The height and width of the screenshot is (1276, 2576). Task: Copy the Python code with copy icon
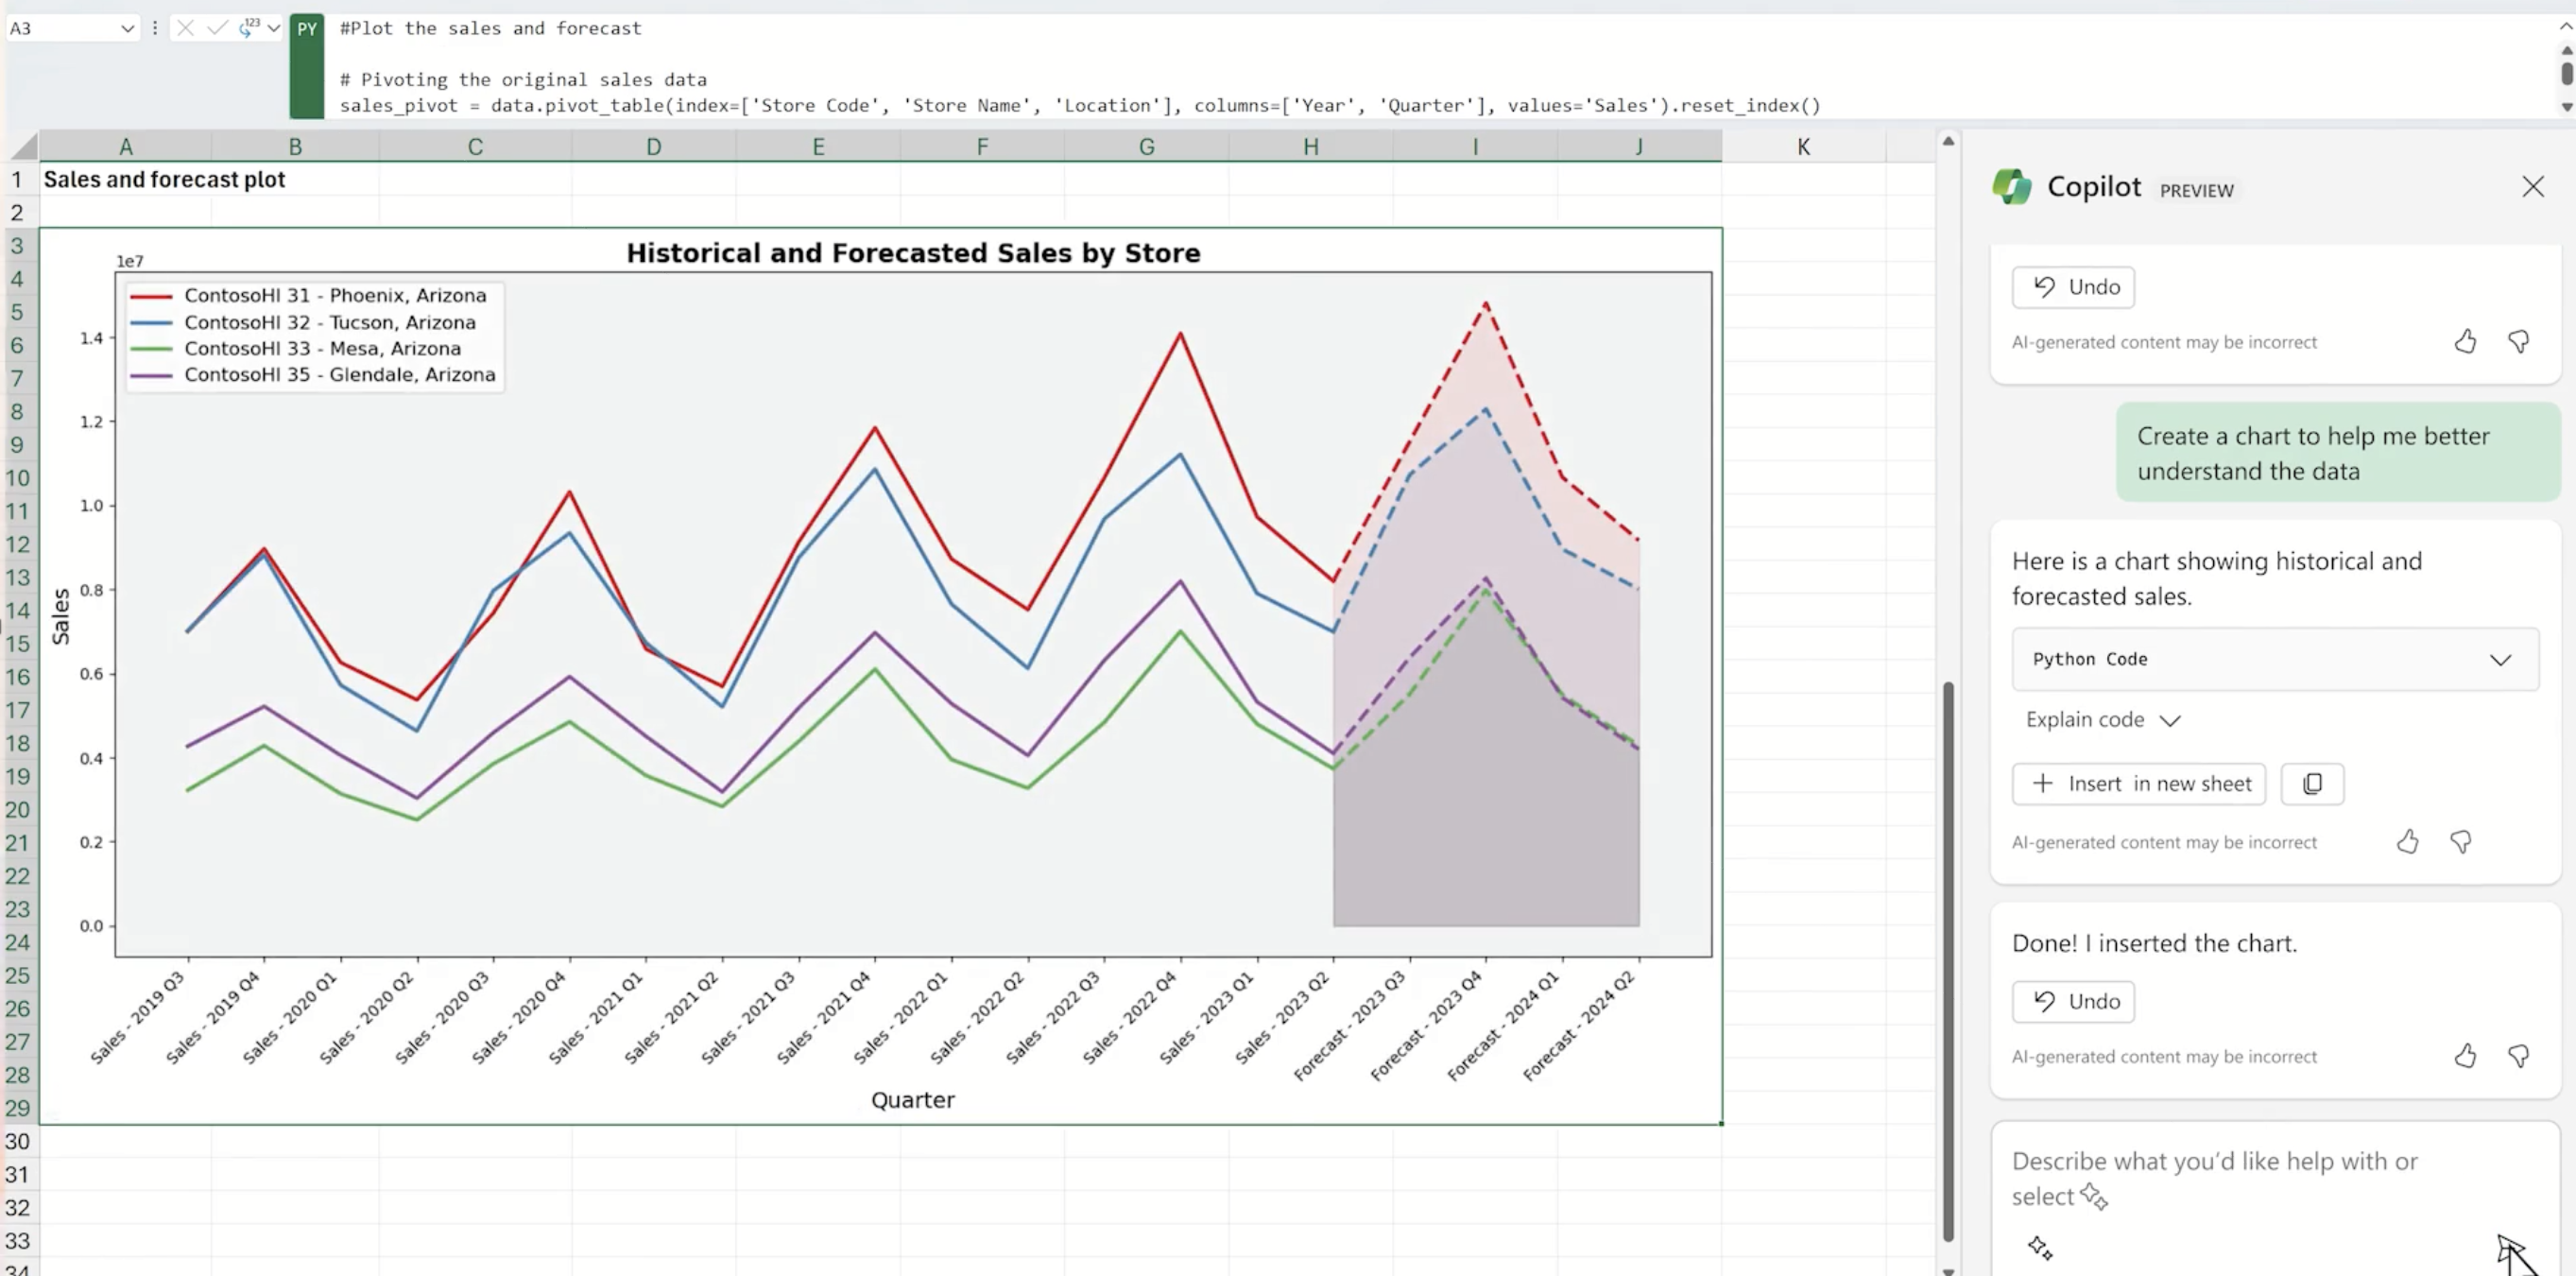pos(2312,784)
